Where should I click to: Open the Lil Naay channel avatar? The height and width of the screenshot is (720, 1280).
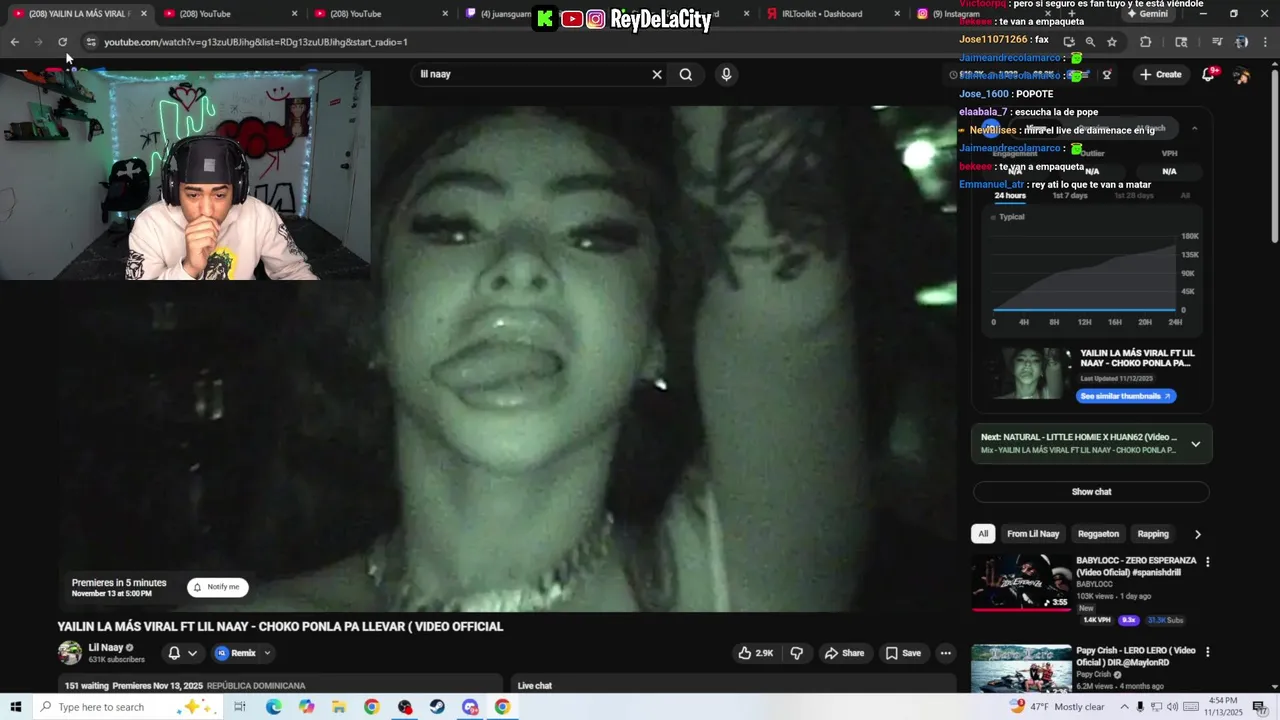pyautogui.click(x=70, y=653)
